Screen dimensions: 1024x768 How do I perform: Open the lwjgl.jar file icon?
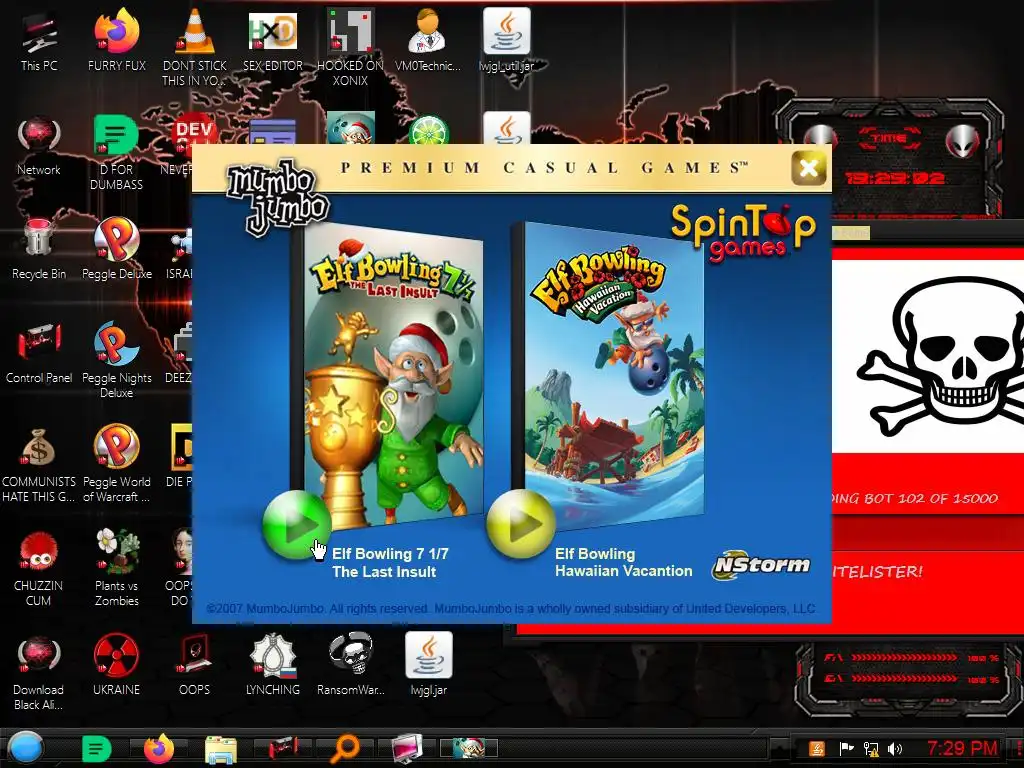point(428,665)
